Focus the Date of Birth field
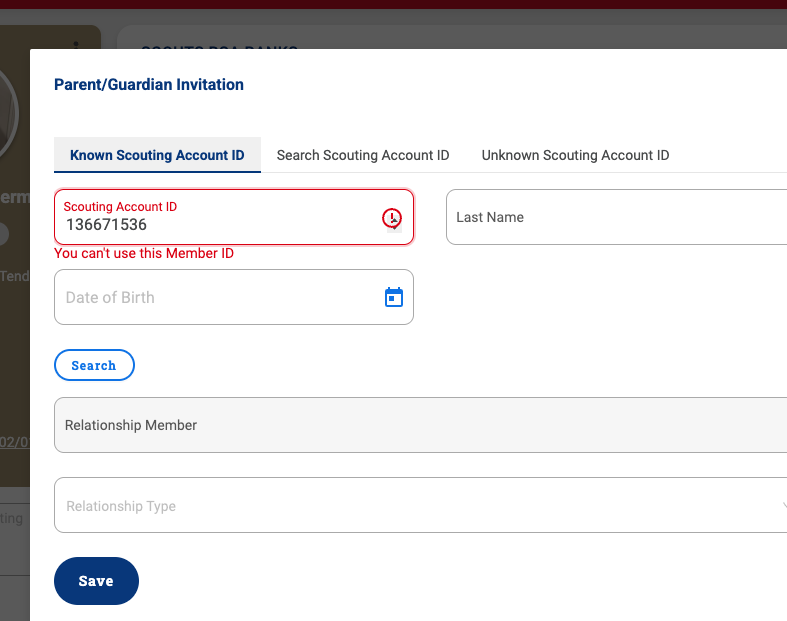 (x=234, y=297)
